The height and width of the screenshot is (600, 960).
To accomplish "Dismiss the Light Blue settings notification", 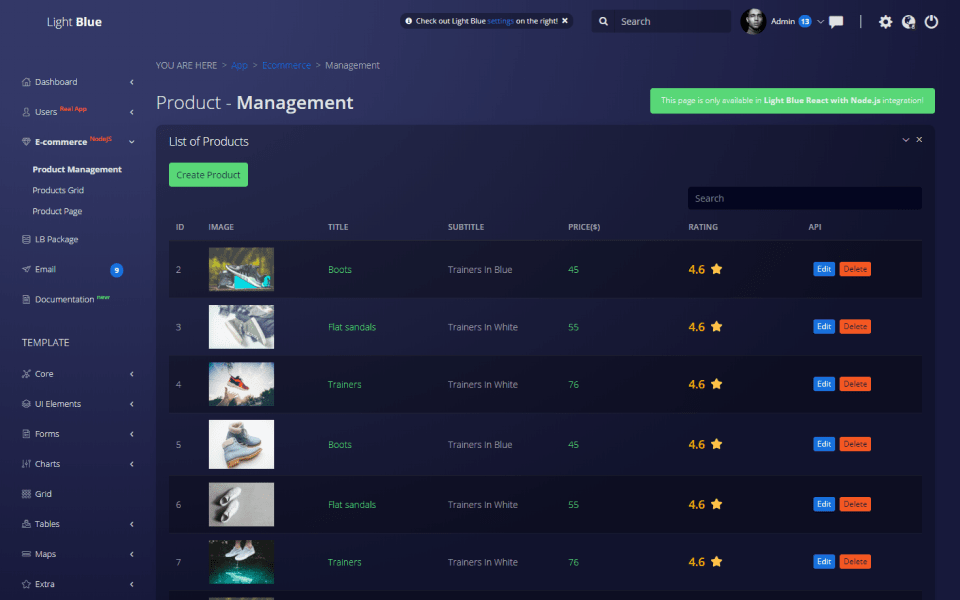I will 565,21.
